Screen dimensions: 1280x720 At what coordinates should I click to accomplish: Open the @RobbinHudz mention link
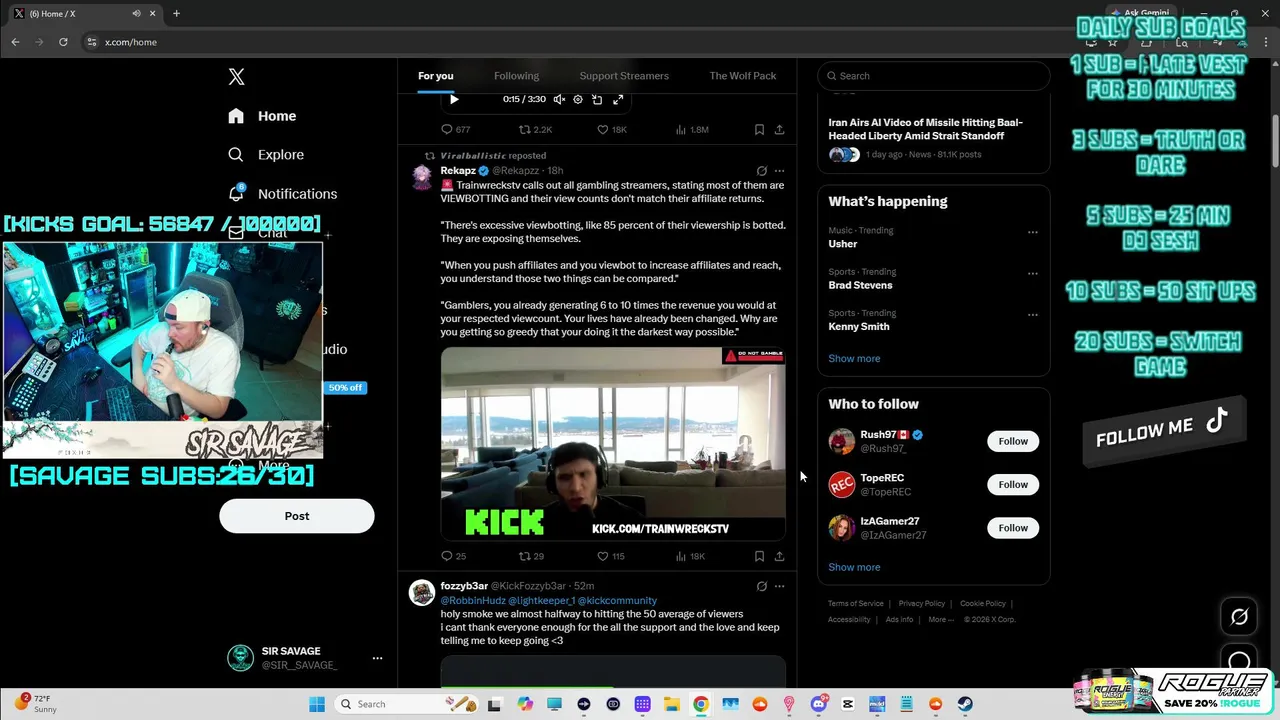[473, 600]
